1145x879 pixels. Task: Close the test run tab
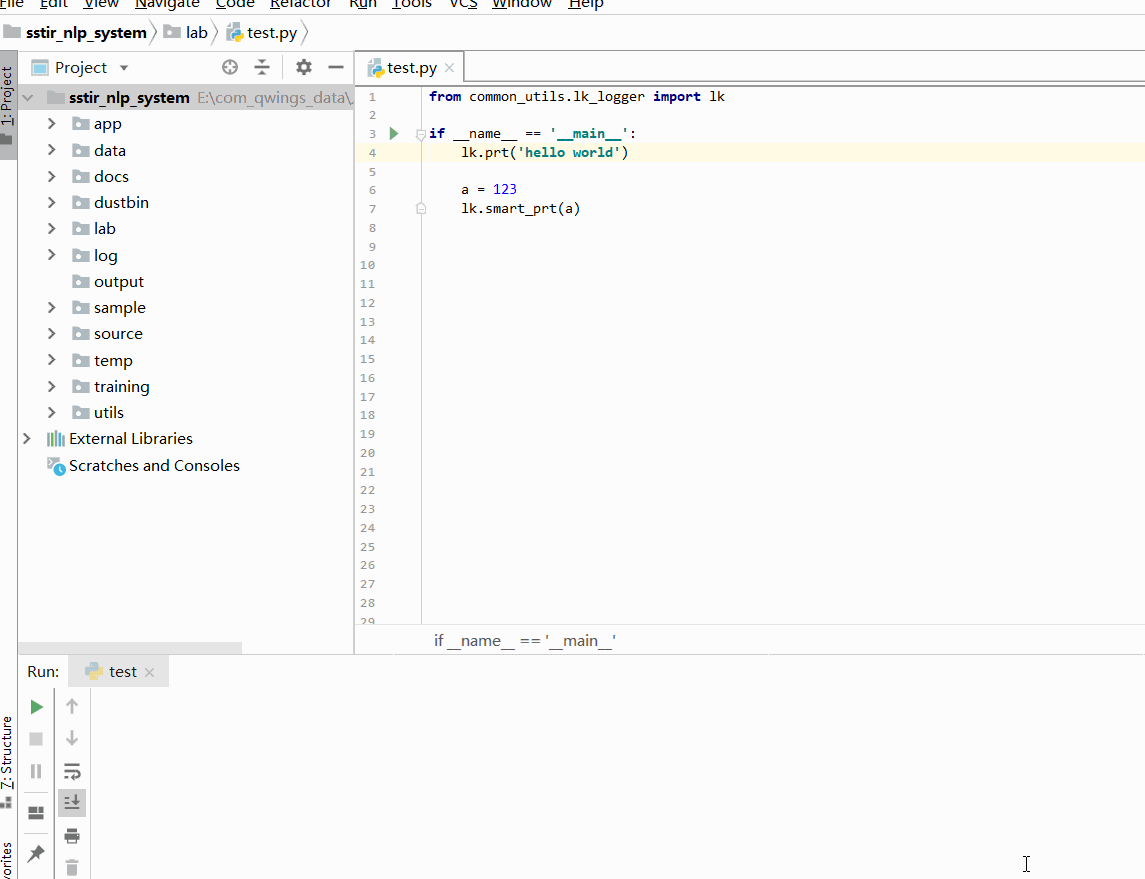[x=150, y=672]
